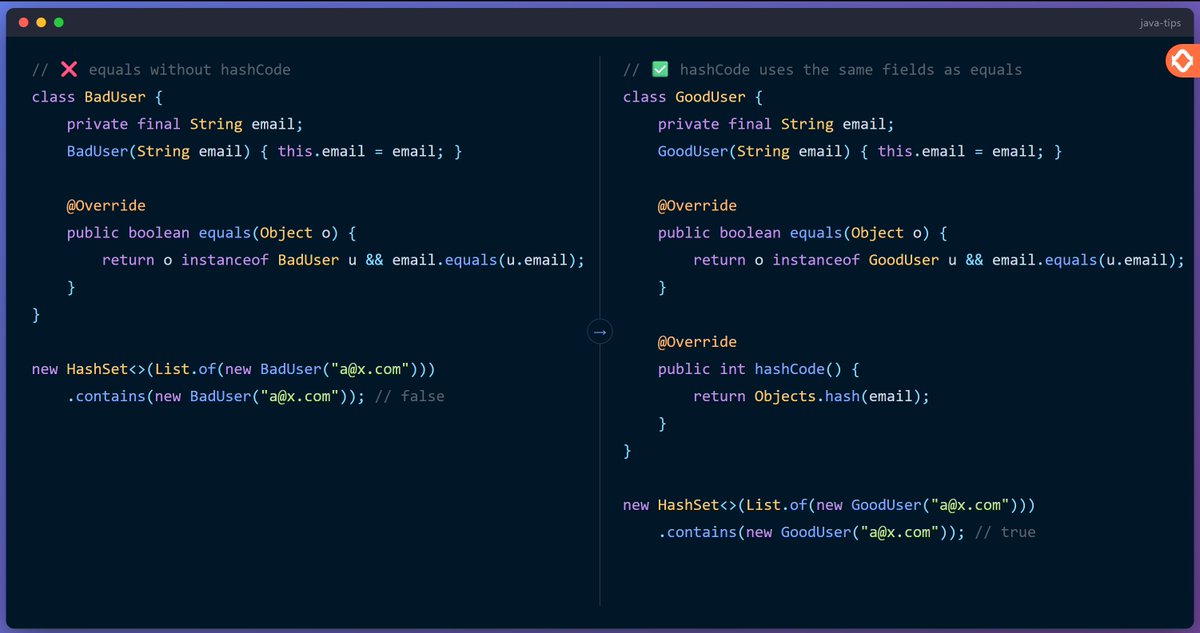The width and height of the screenshot is (1200, 633).
Task: Click the ".contains(new BadUser" call
Action: (x=216, y=396)
